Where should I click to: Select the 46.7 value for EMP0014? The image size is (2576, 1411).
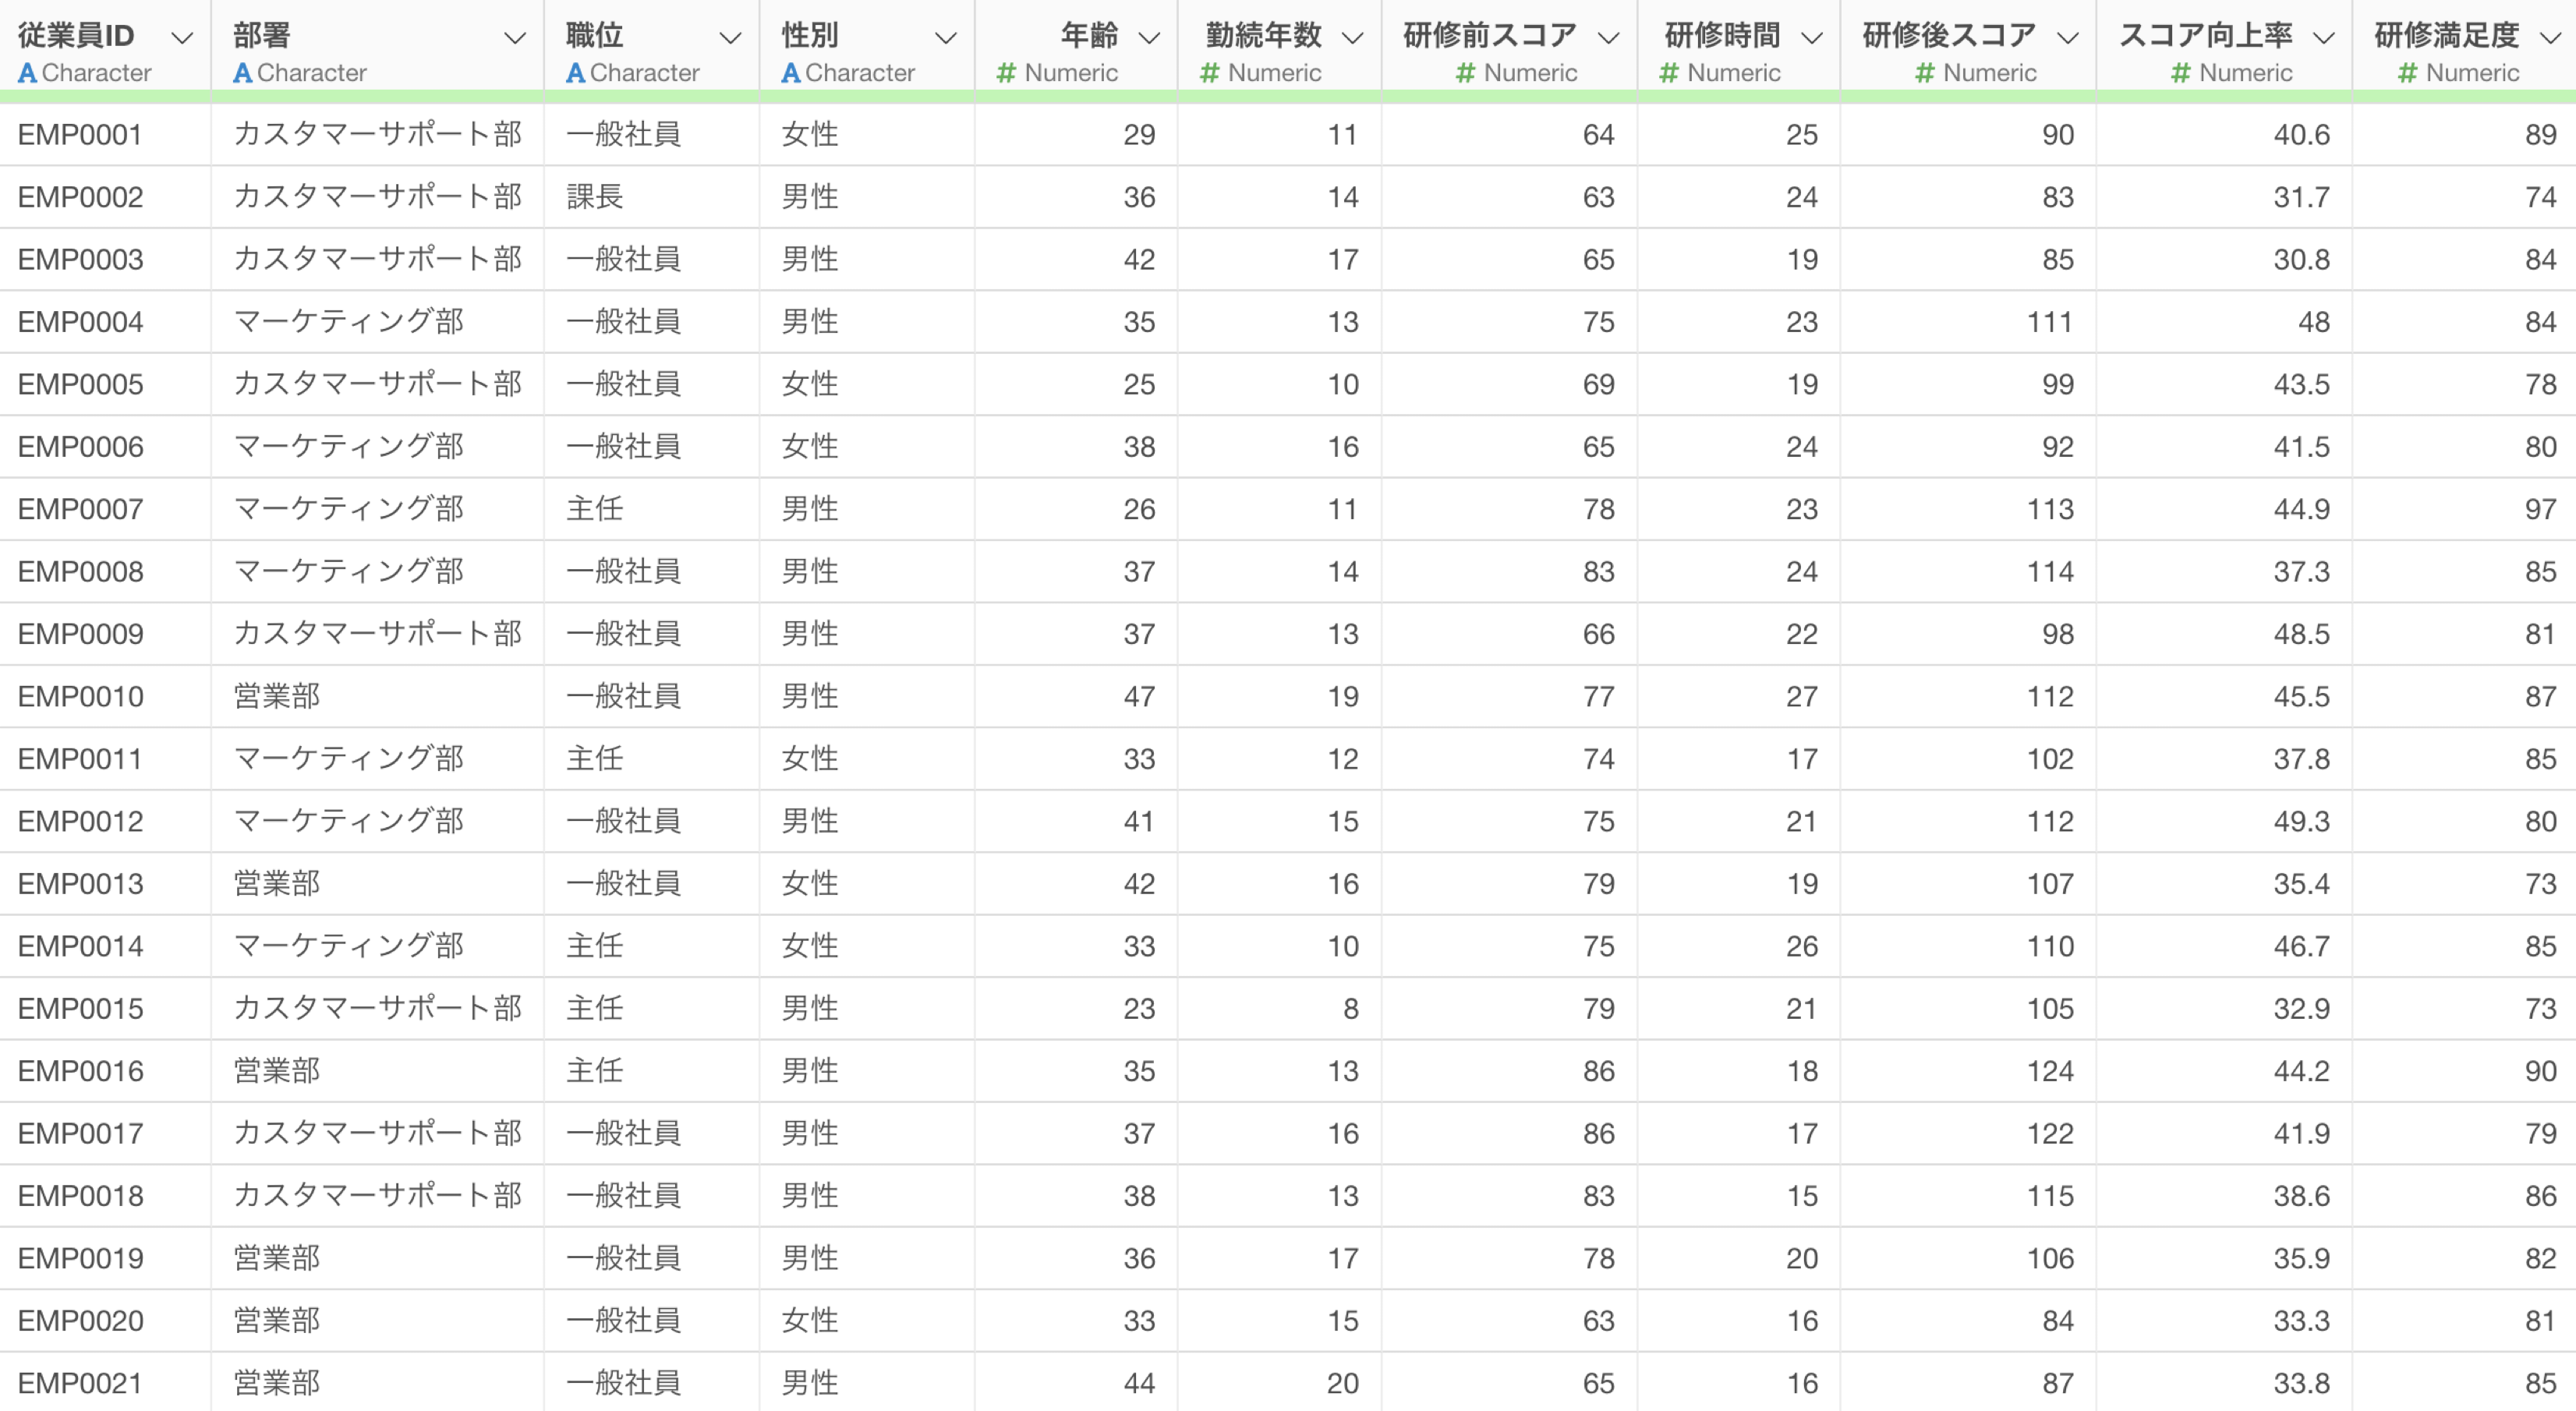[2224, 946]
